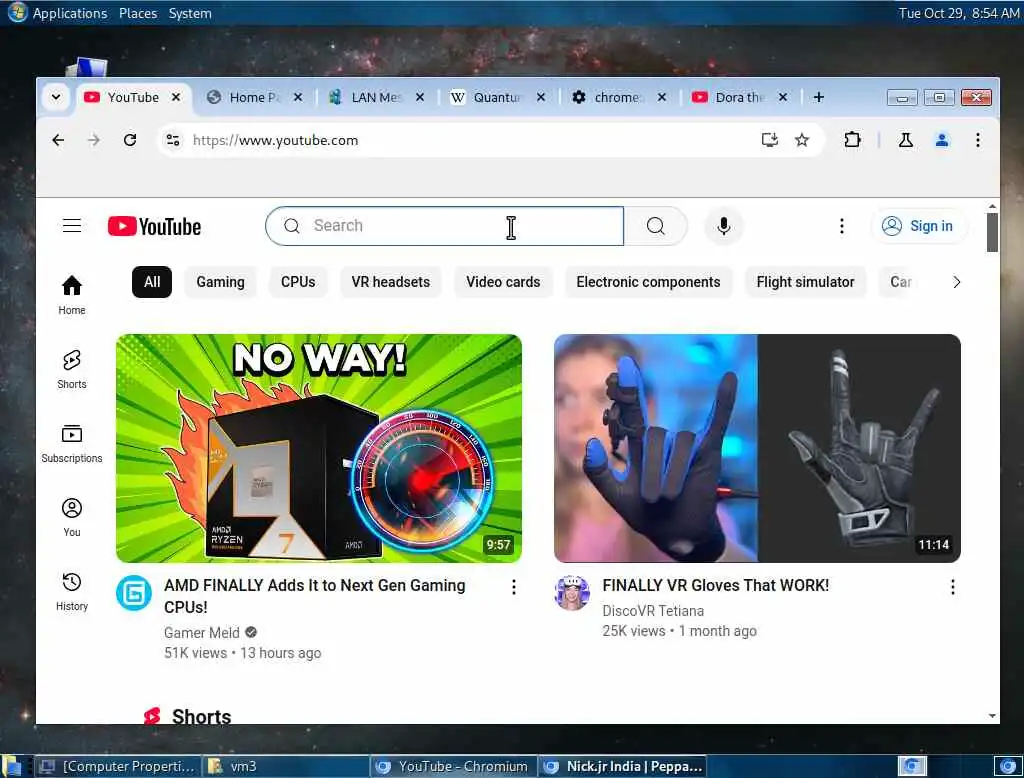Click scrollbar down arrow
Image resolution: width=1024 pixels, height=778 pixels.
coord(992,717)
